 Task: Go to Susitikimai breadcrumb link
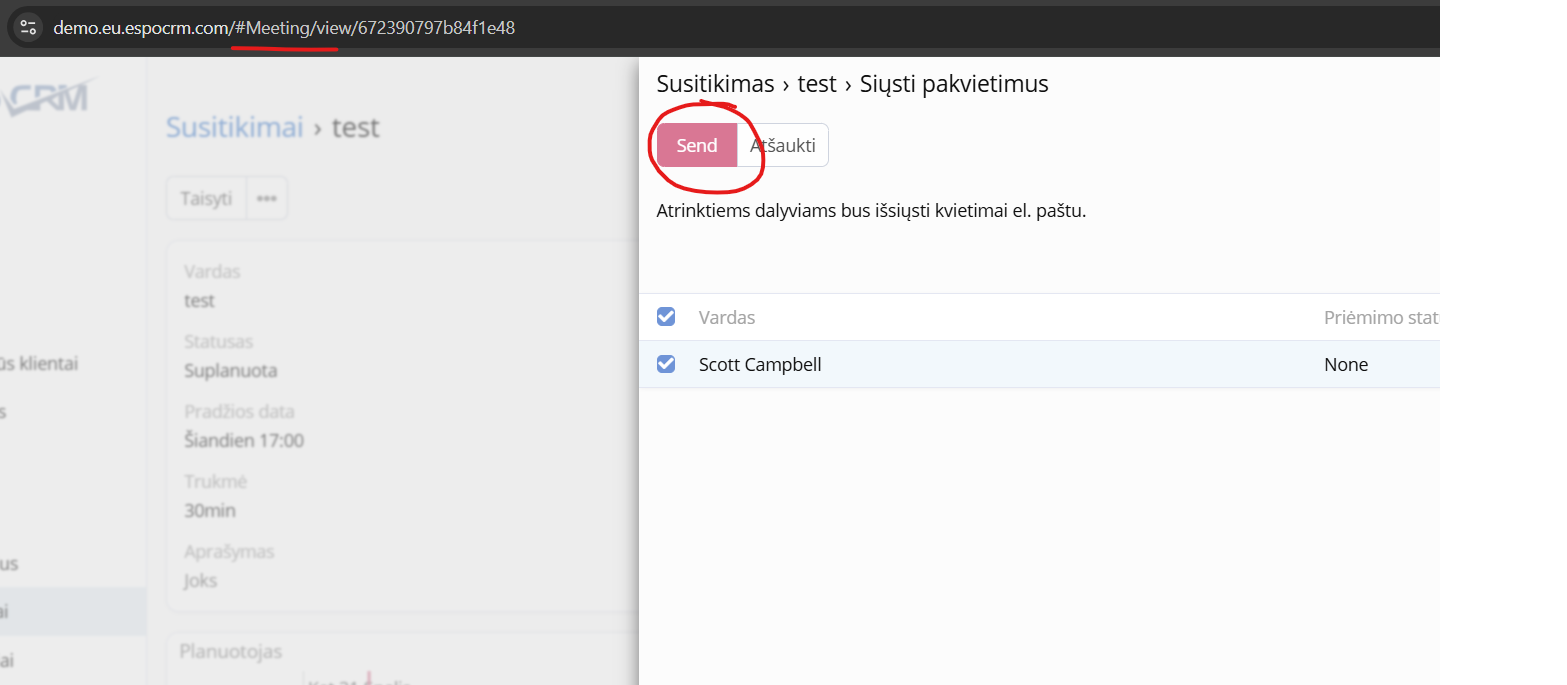tap(234, 128)
